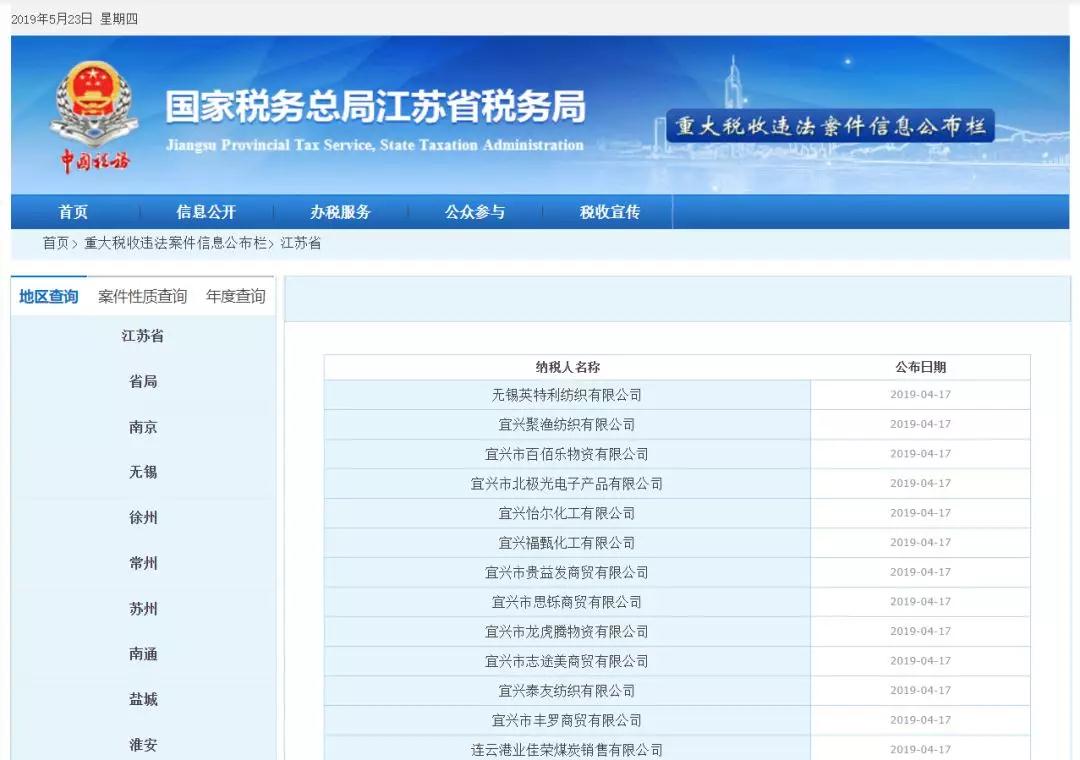
Task: Switch to the 地区查询 tab
Action: point(48,296)
